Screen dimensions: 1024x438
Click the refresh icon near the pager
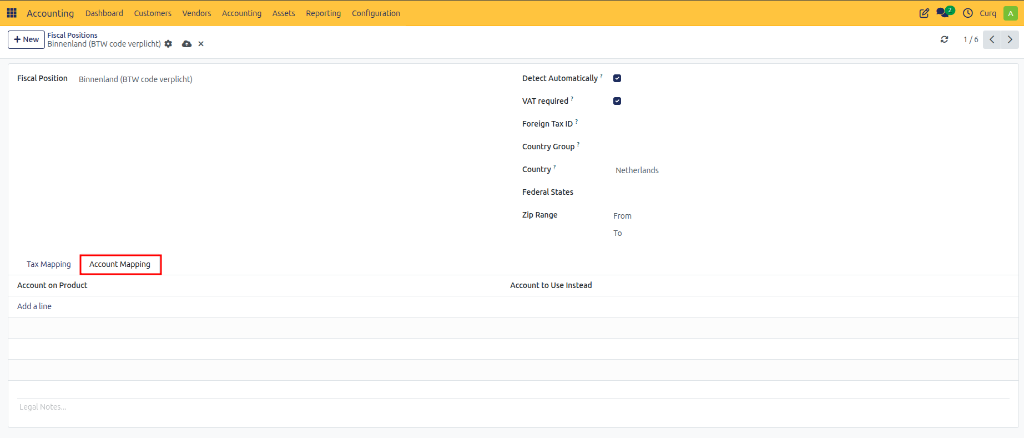tap(944, 40)
